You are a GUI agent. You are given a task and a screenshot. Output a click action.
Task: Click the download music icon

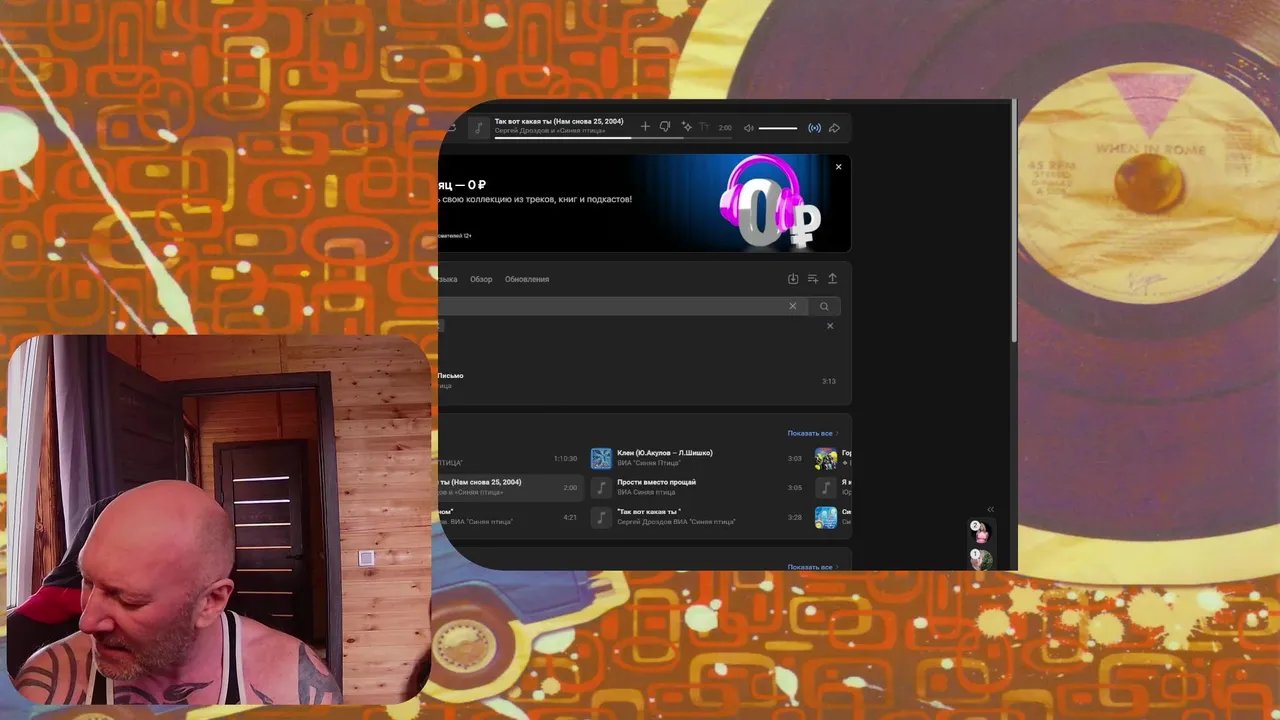pos(793,279)
